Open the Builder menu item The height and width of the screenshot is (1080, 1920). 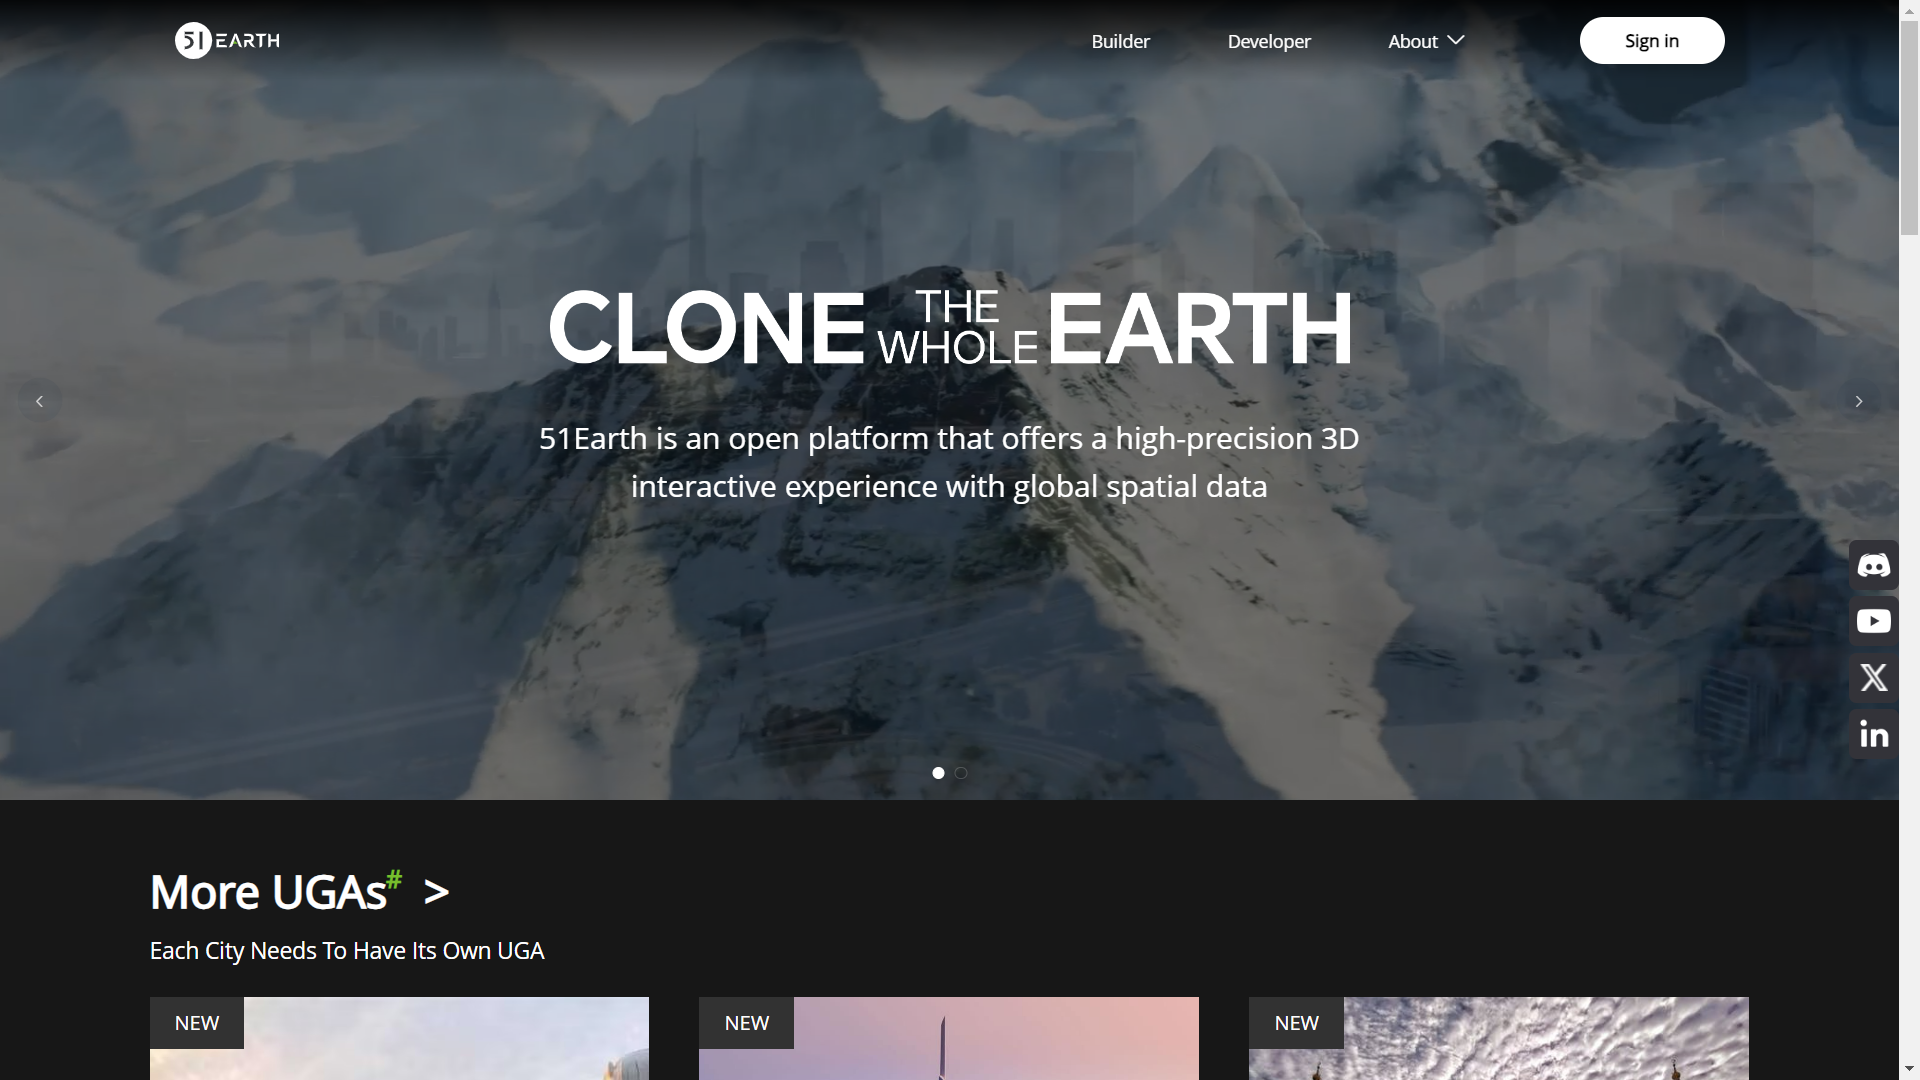[1121, 41]
